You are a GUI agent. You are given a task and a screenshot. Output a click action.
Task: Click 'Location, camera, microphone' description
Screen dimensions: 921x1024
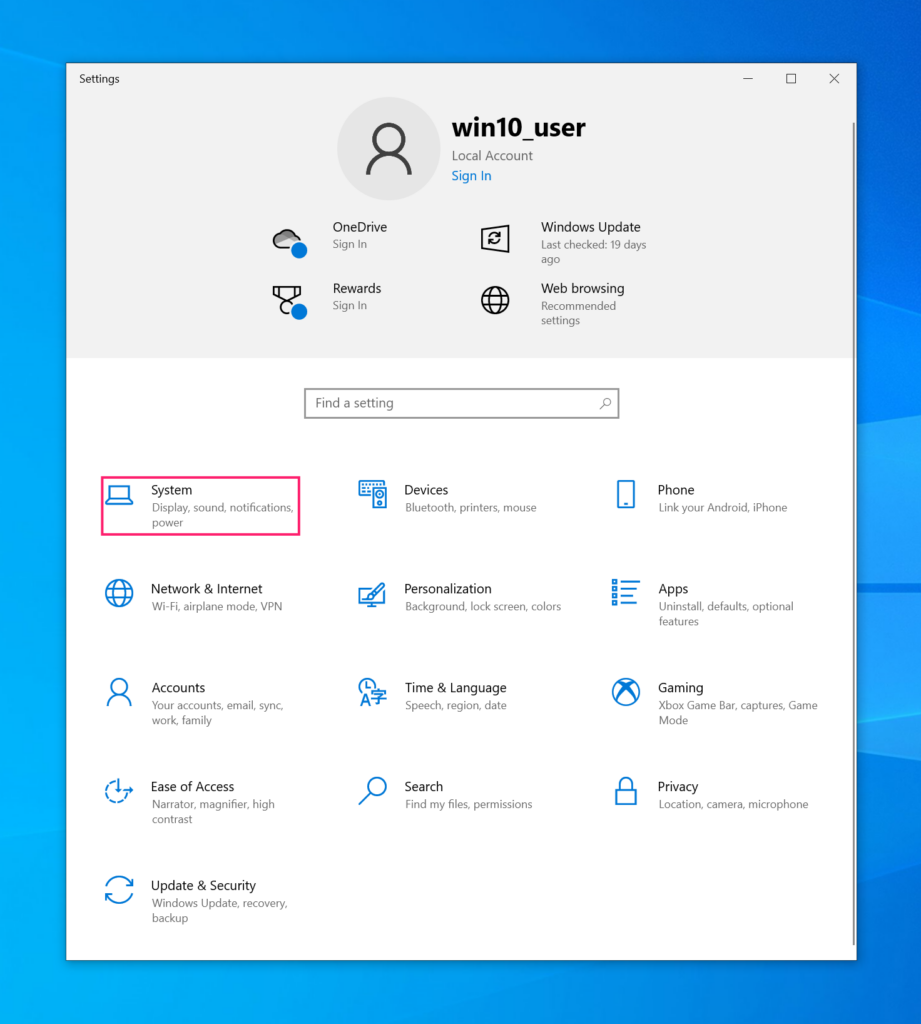point(733,804)
